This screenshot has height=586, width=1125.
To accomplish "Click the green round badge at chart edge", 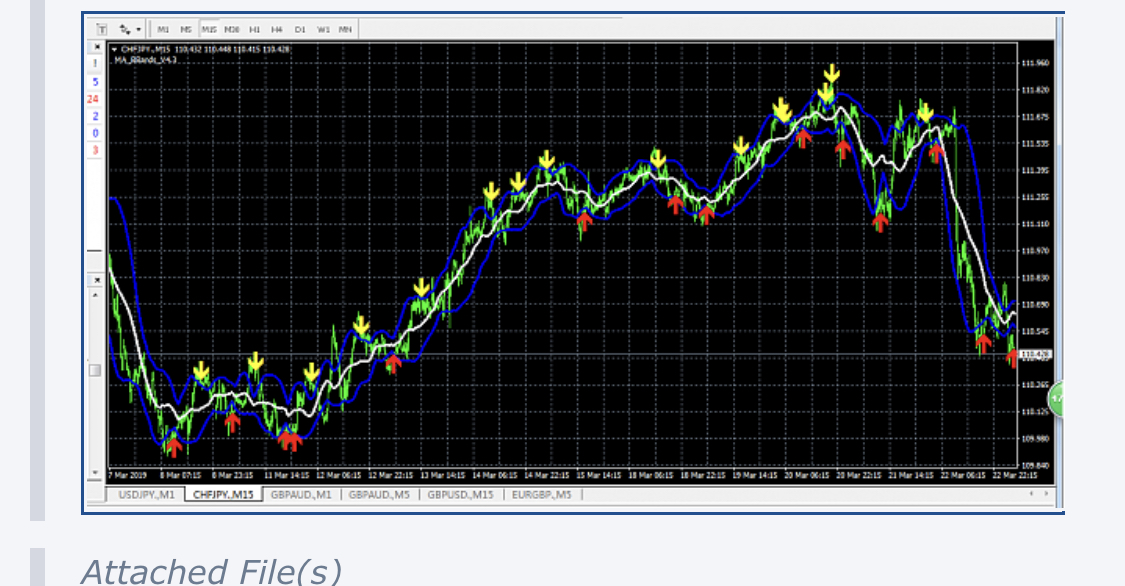I will click(x=1056, y=399).
